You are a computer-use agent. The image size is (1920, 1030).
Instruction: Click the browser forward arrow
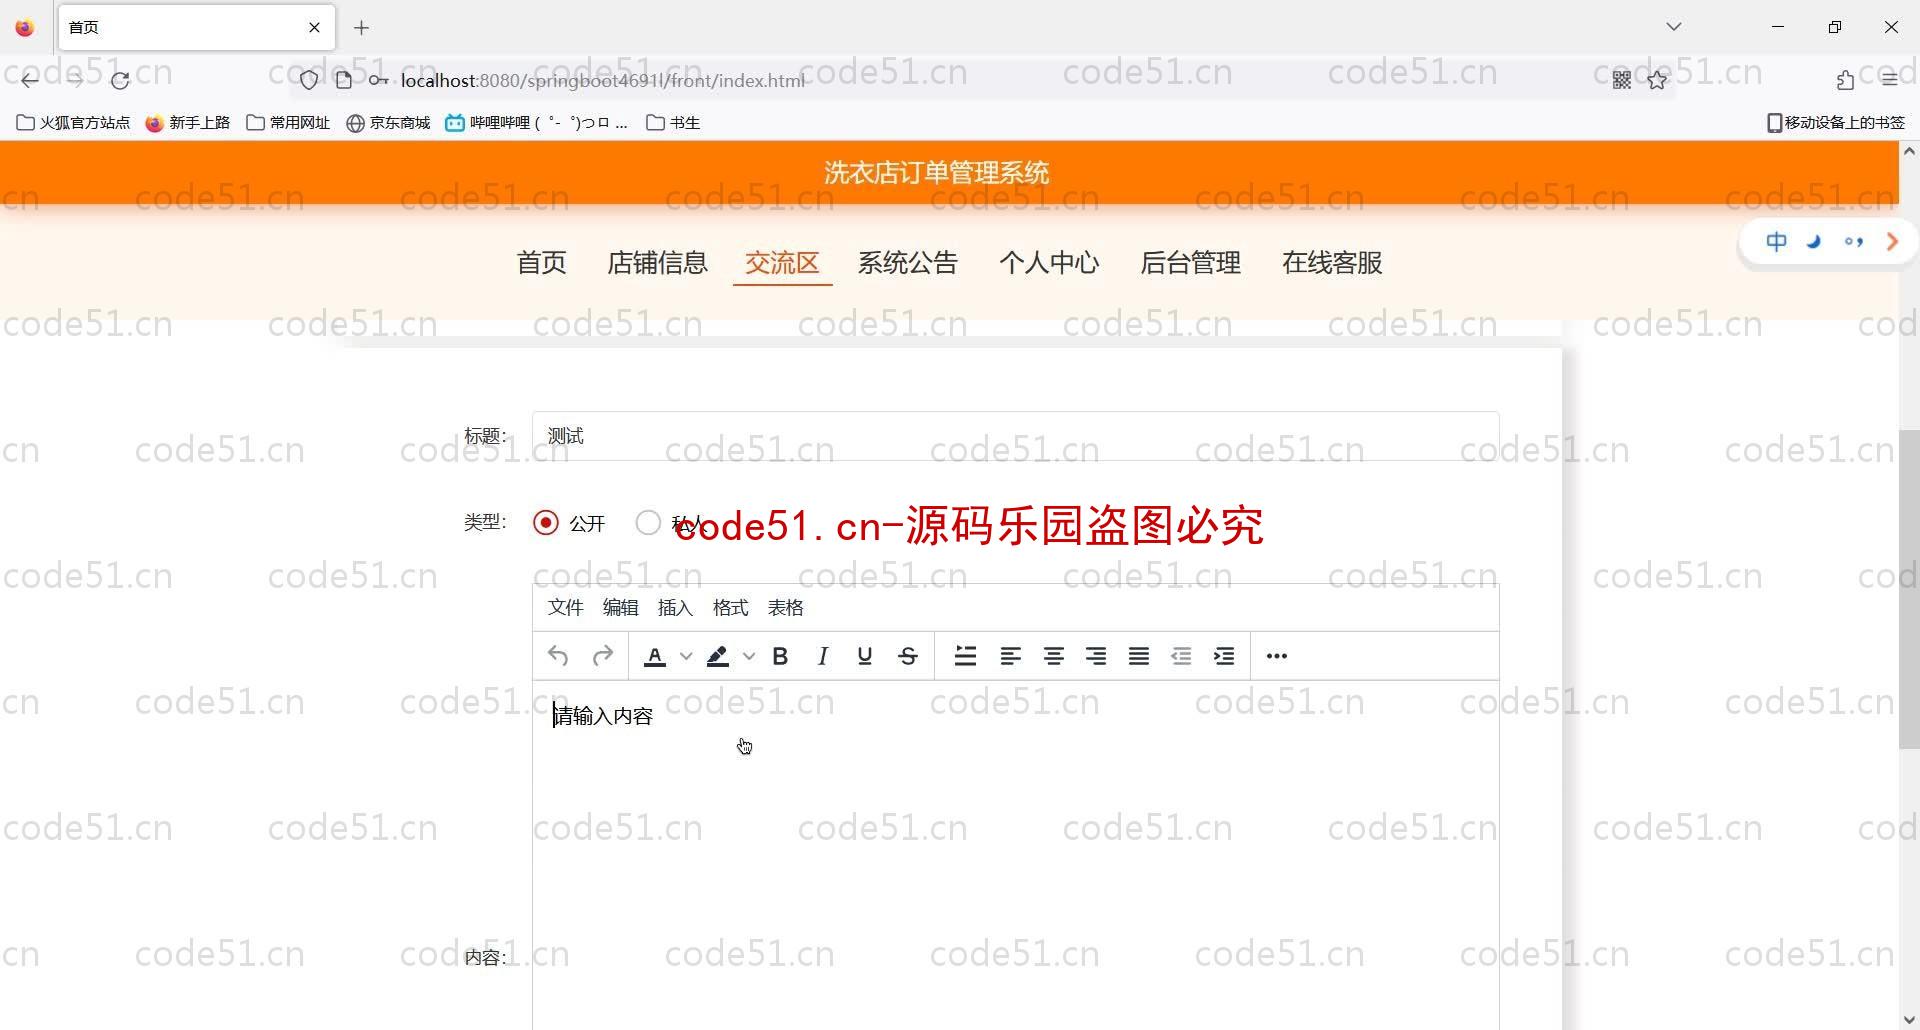[x=75, y=80]
